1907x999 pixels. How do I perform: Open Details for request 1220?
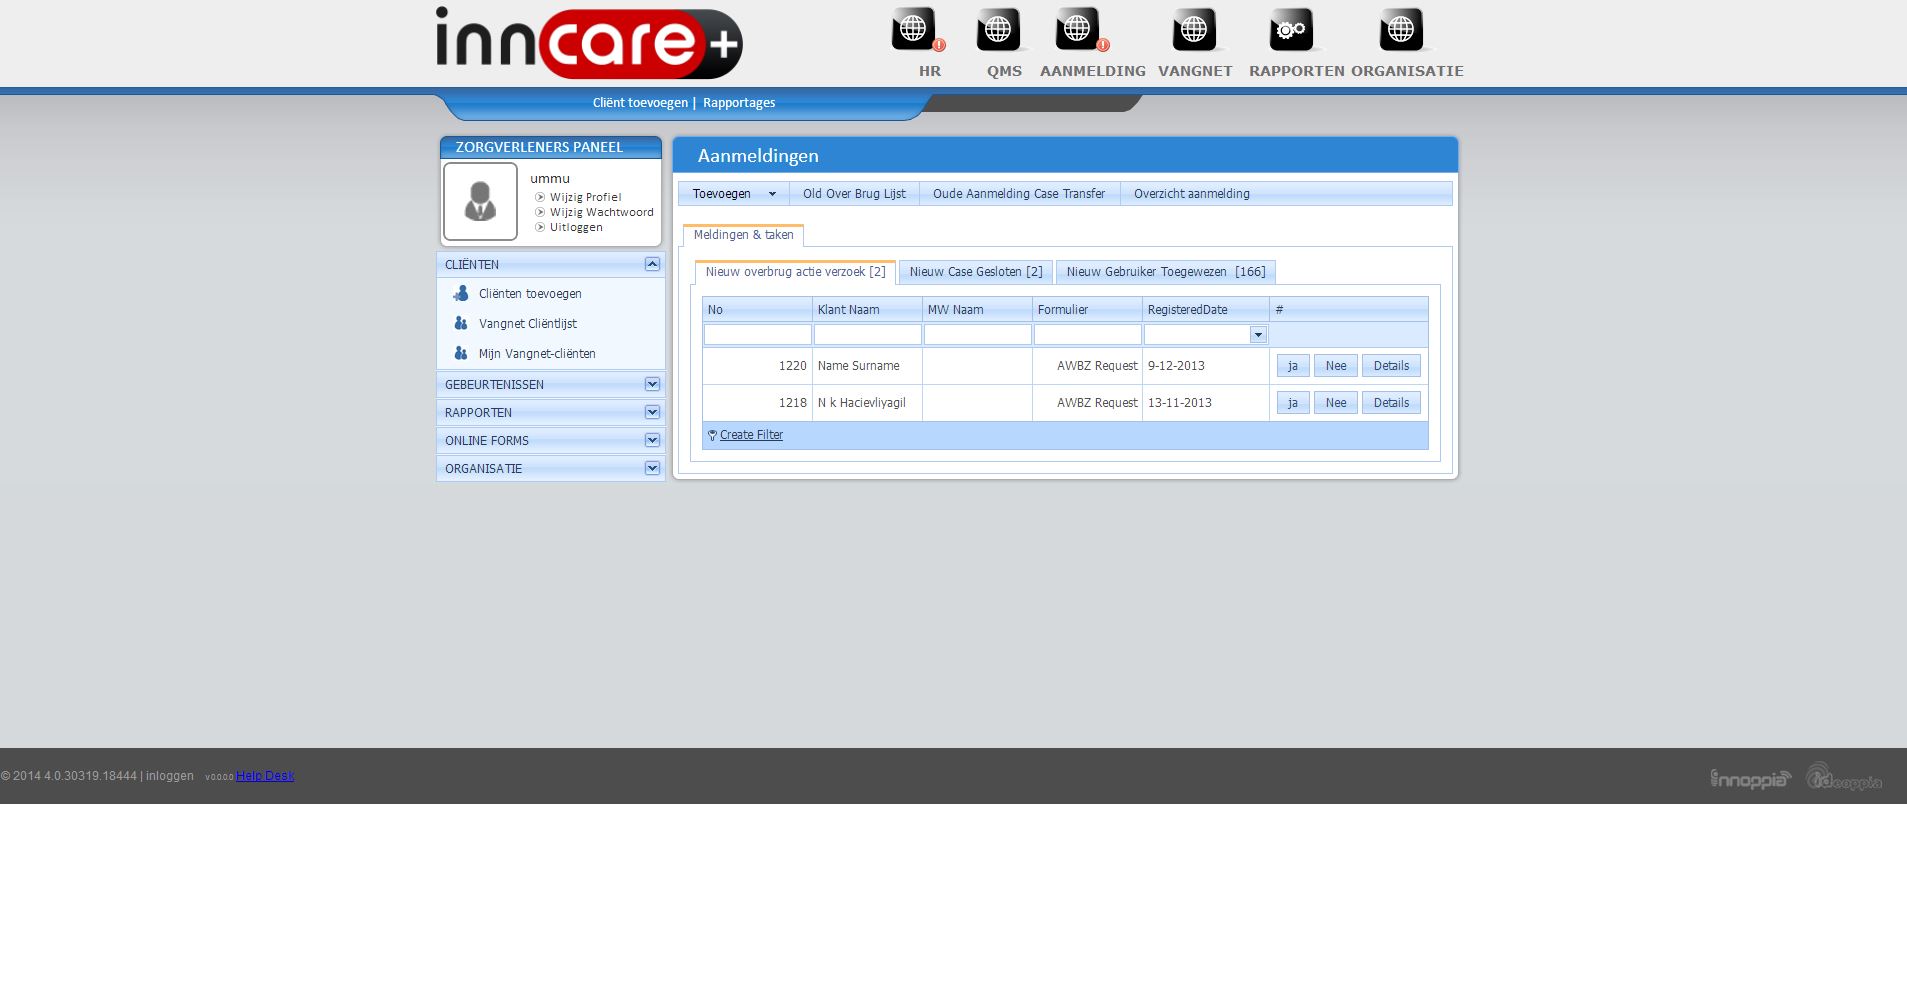(1391, 366)
